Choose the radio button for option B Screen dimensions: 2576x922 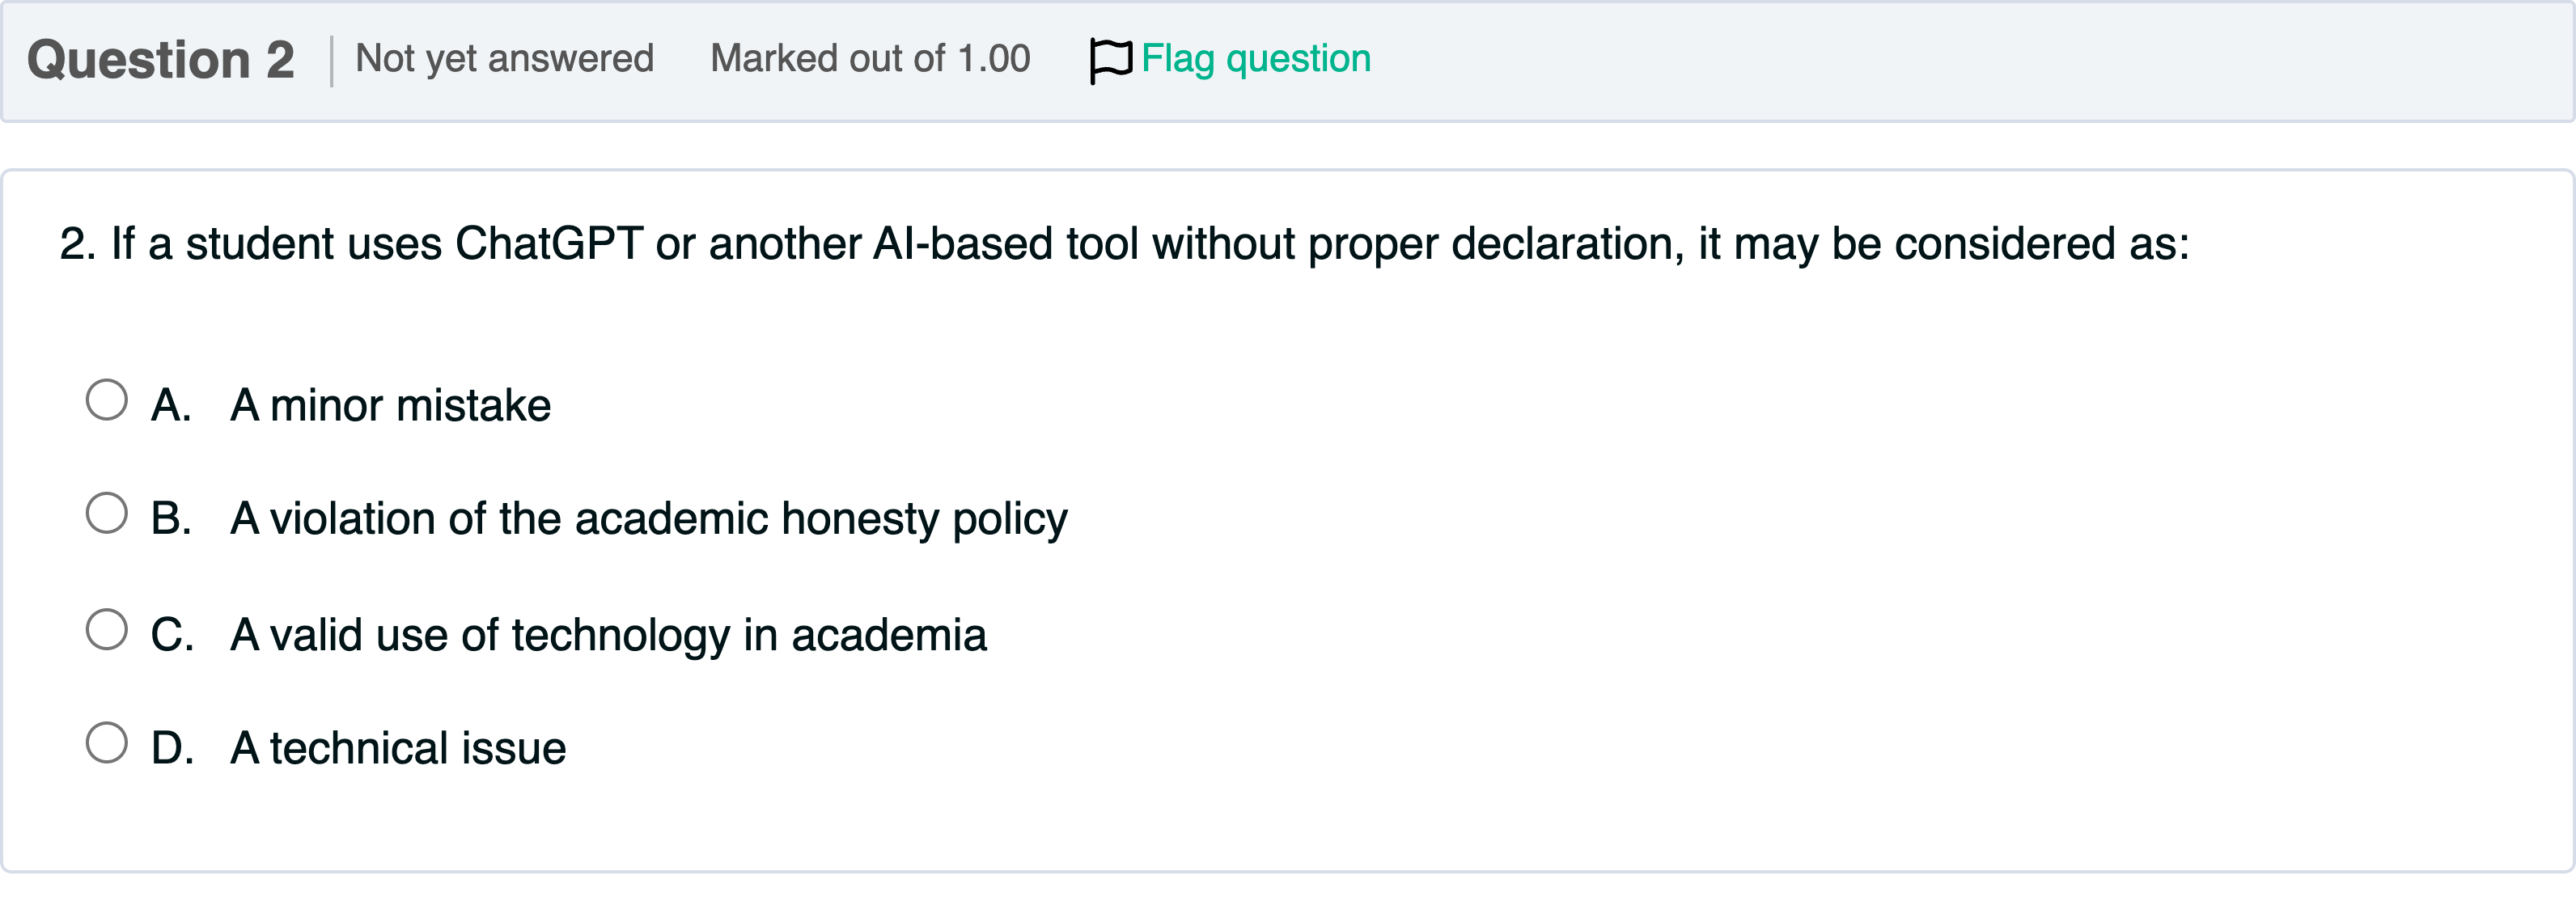click(x=107, y=513)
